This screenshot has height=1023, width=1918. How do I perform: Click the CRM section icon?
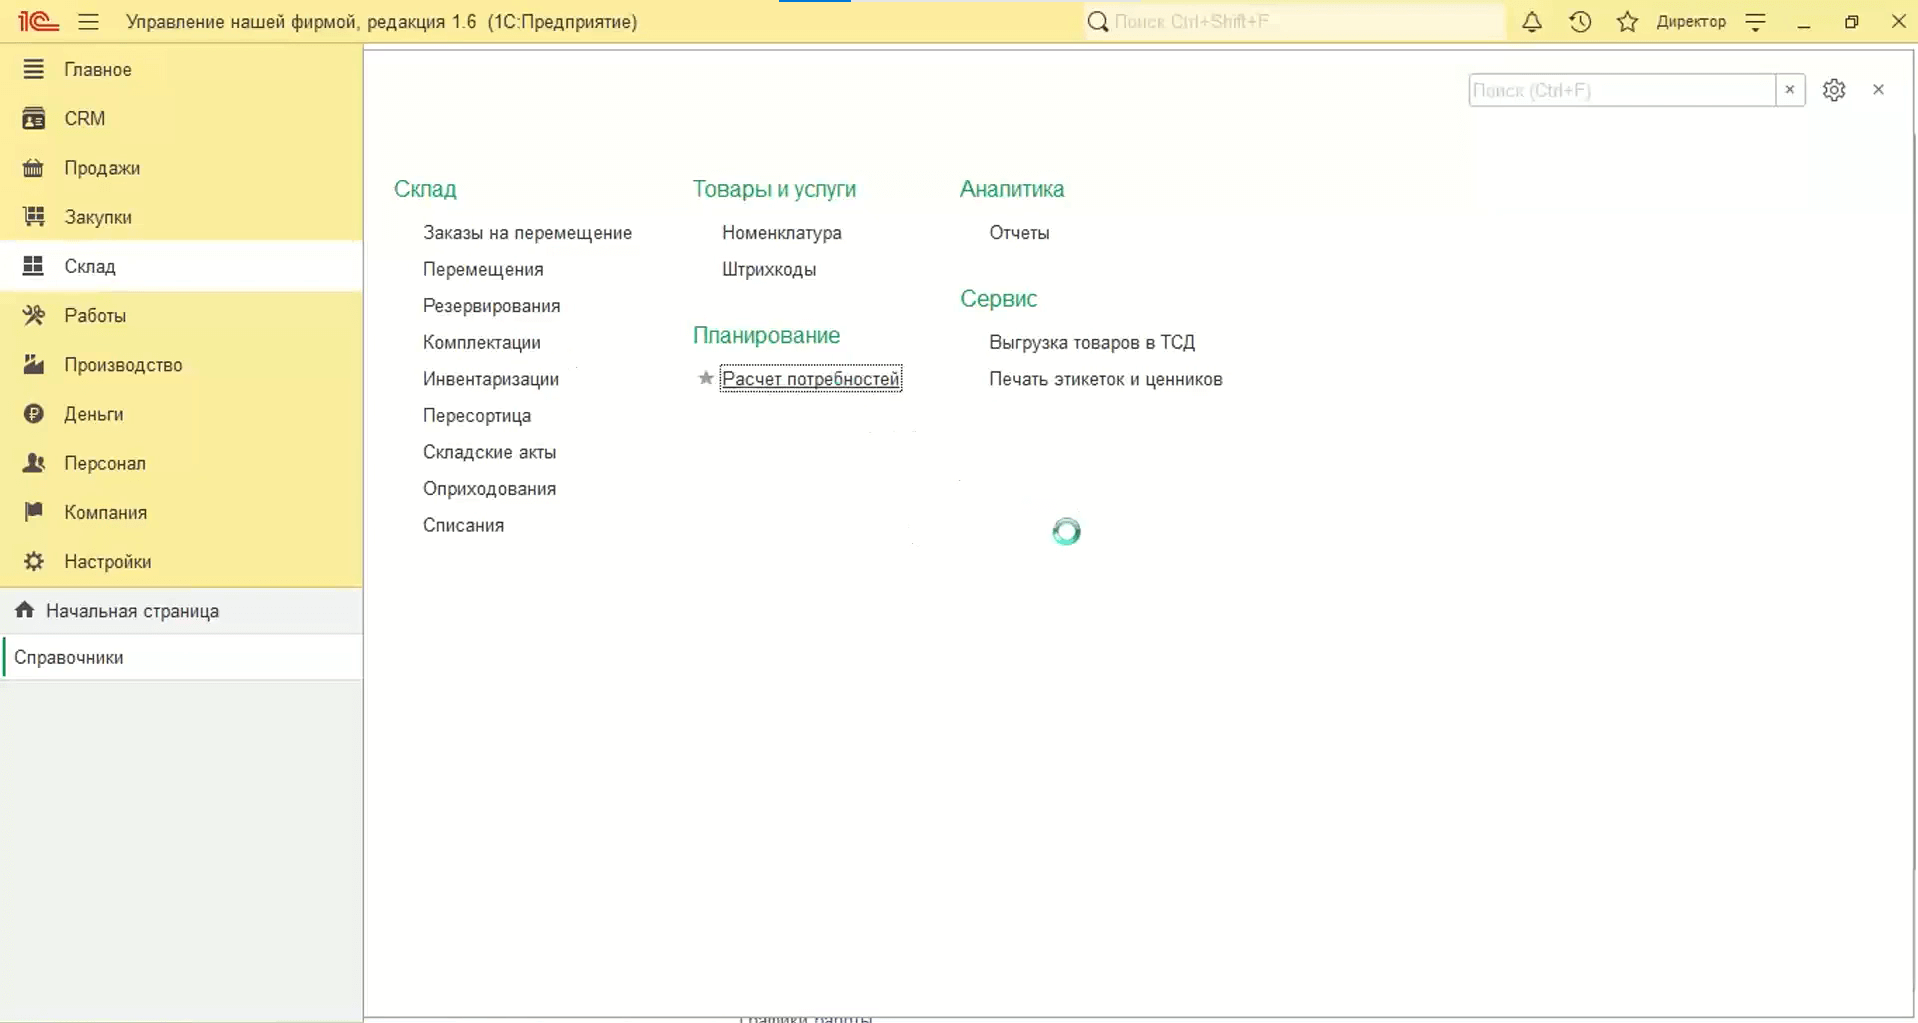34,118
